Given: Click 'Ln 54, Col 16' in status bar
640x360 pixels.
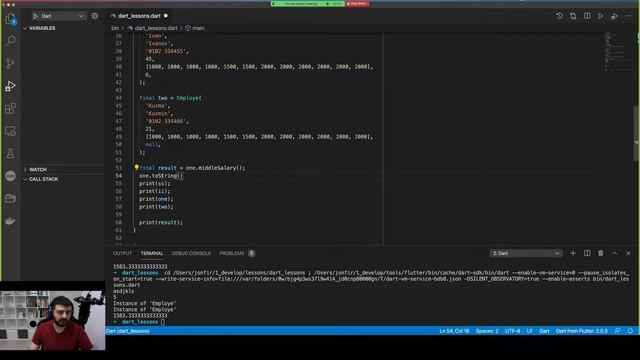Looking at the screenshot, I should pos(454,331).
